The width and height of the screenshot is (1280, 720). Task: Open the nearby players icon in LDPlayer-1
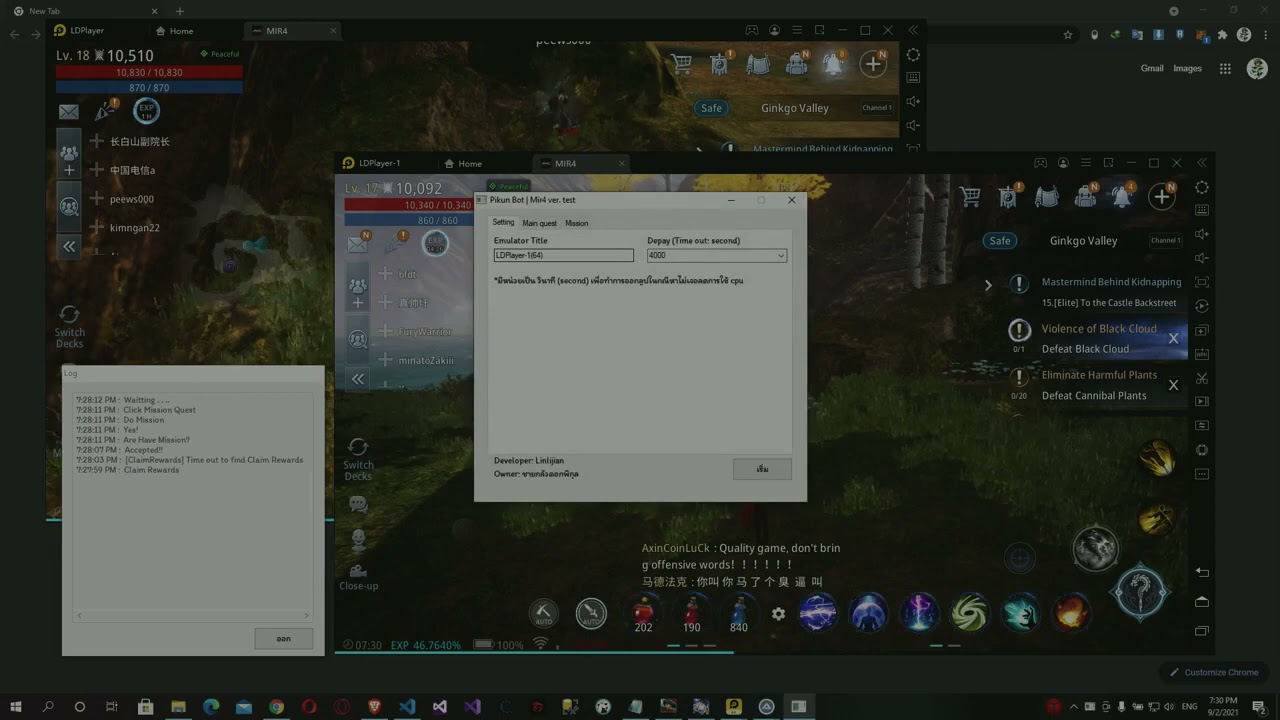click(x=358, y=340)
